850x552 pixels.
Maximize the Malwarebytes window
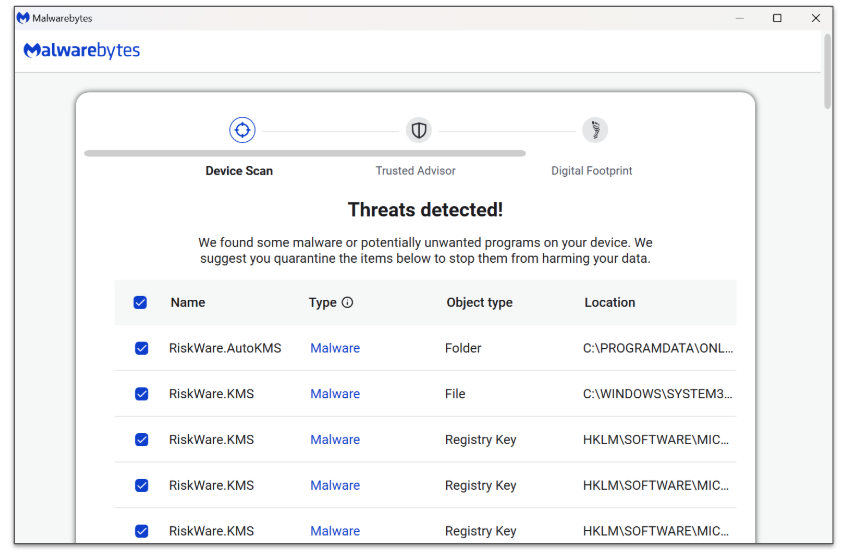(x=777, y=18)
